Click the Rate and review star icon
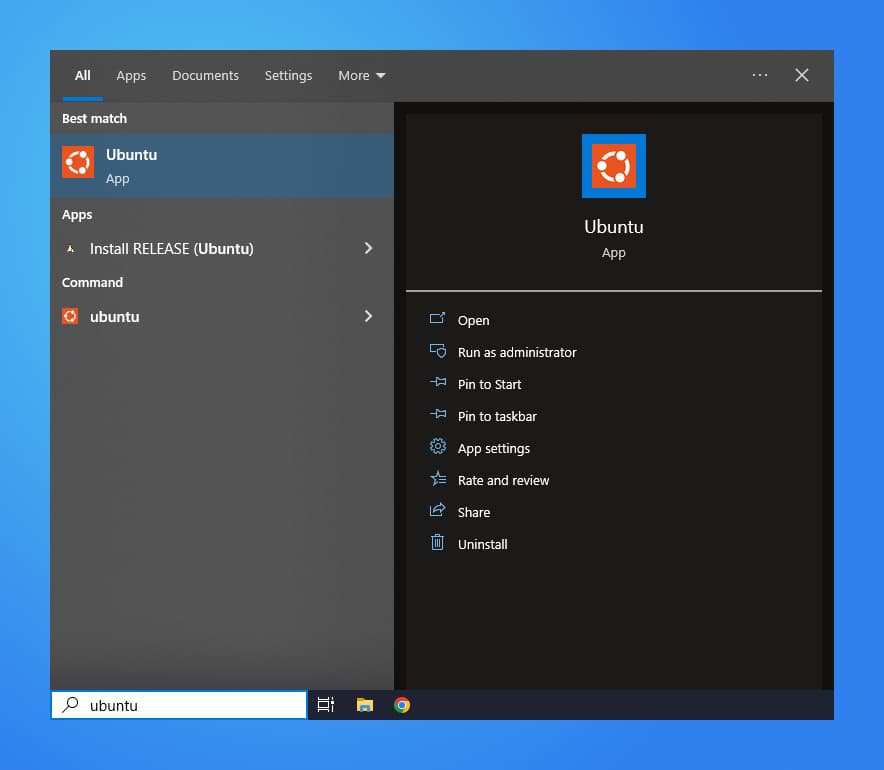Image resolution: width=884 pixels, height=770 pixels. click(437, 480)
